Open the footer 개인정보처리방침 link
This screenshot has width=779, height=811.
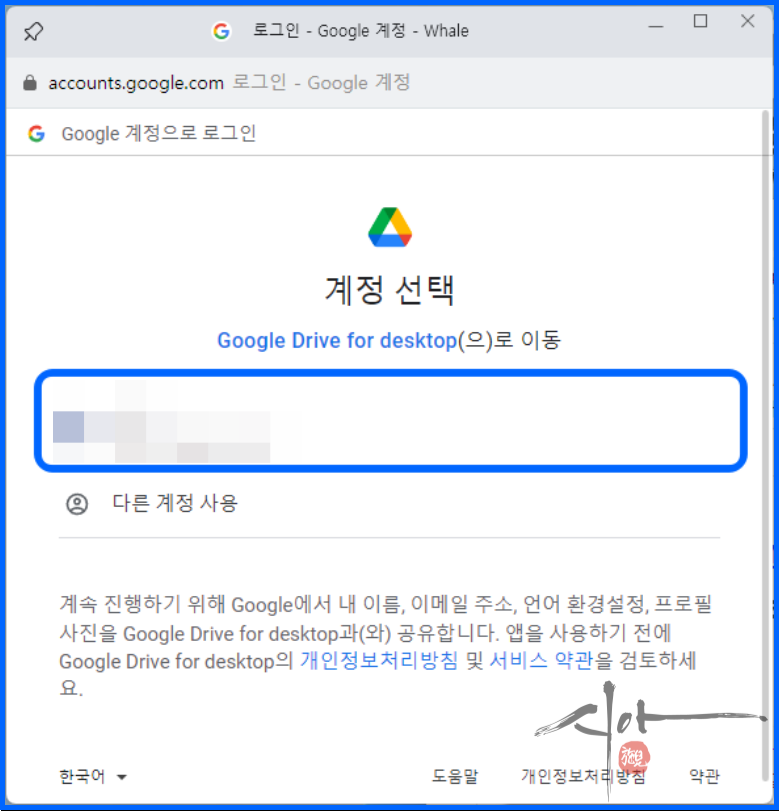click(583, 776)
